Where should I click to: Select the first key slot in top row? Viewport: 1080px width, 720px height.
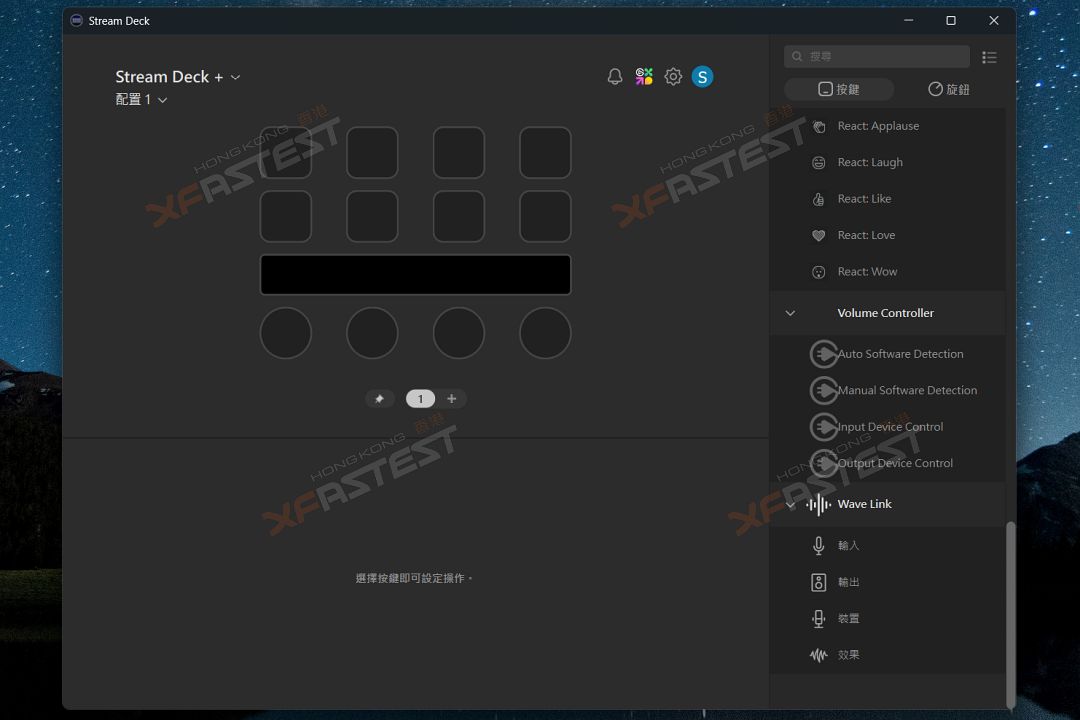pyautogui.click(x=286, y=152)
